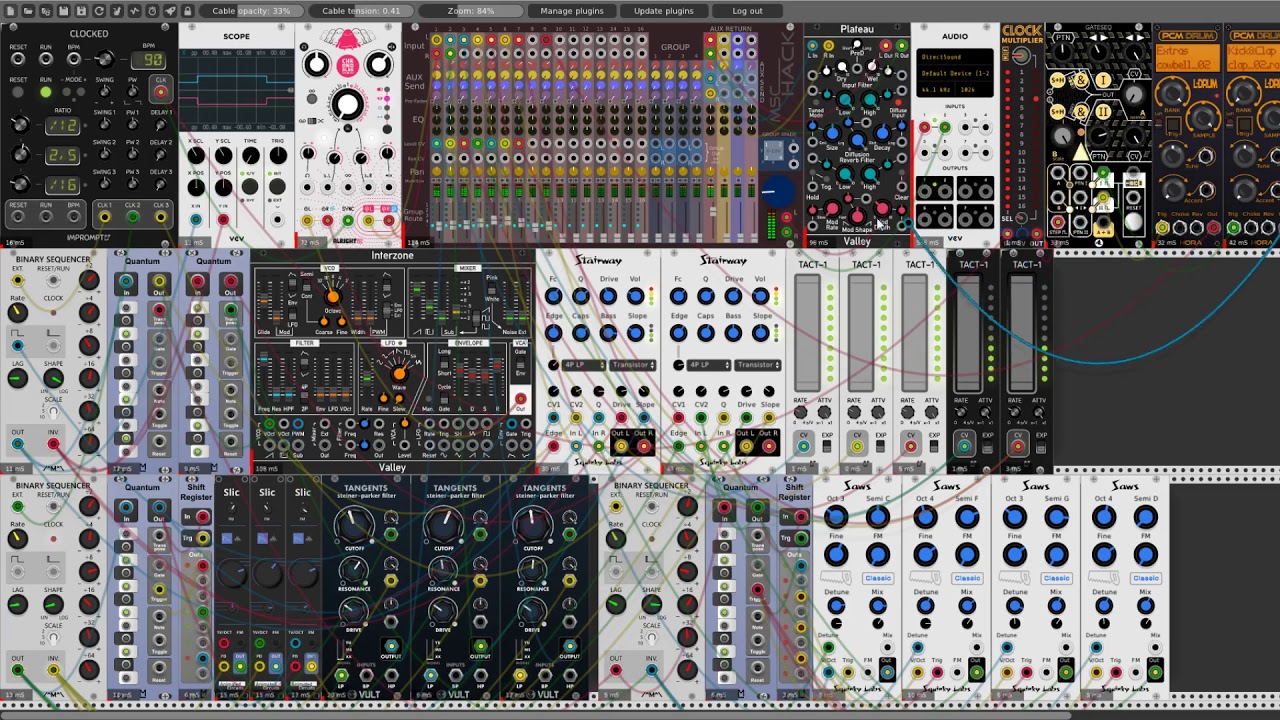The width and height of the screenshot is (1280, 720).
Task: Toggle the X/Y mode button on Scope
Action: tap(250, 186)
